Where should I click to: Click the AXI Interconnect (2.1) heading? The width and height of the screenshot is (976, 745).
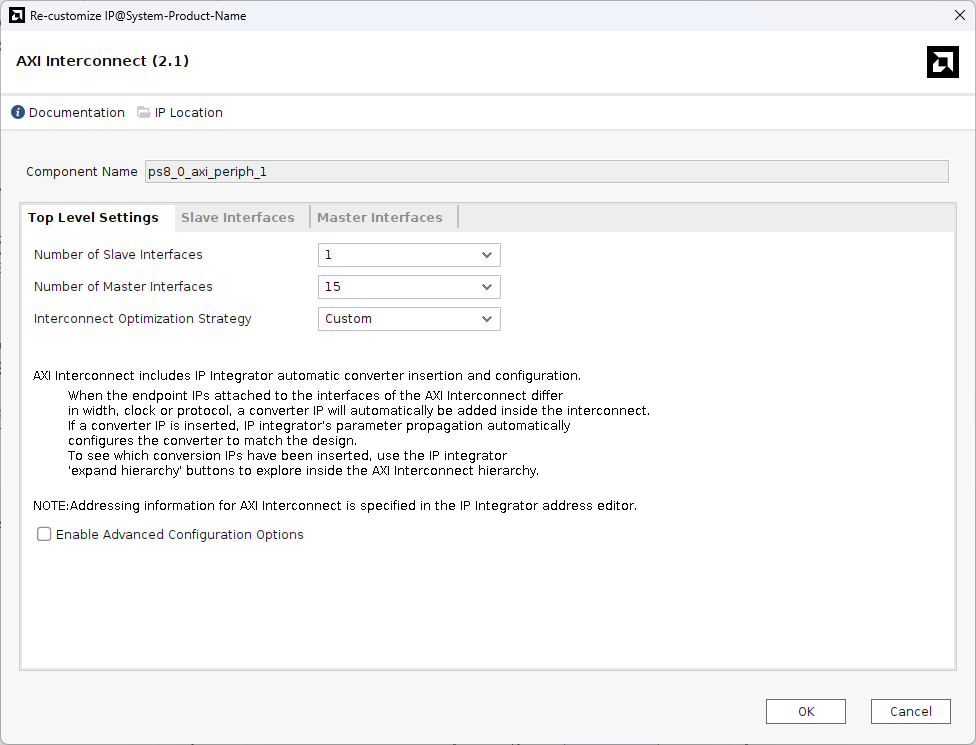pos(103,61)
